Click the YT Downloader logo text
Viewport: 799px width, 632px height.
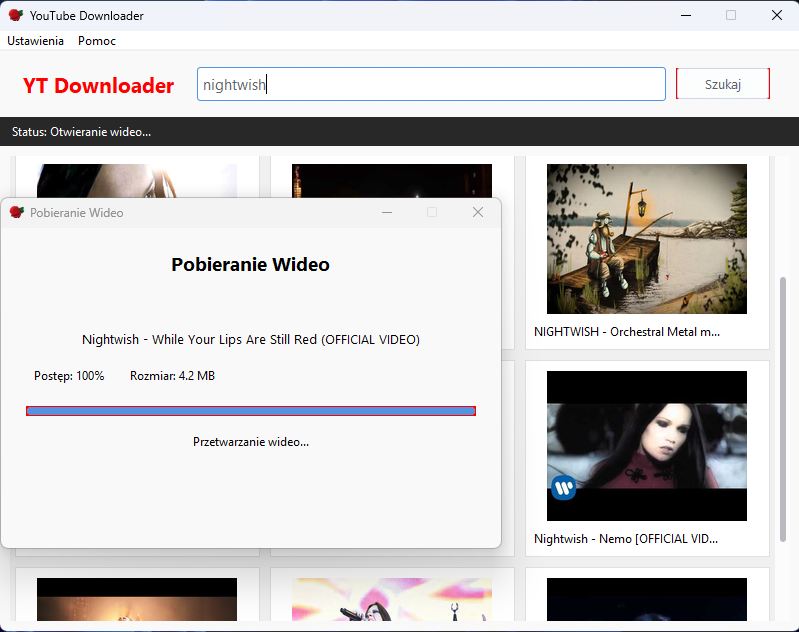coord(98,86)
